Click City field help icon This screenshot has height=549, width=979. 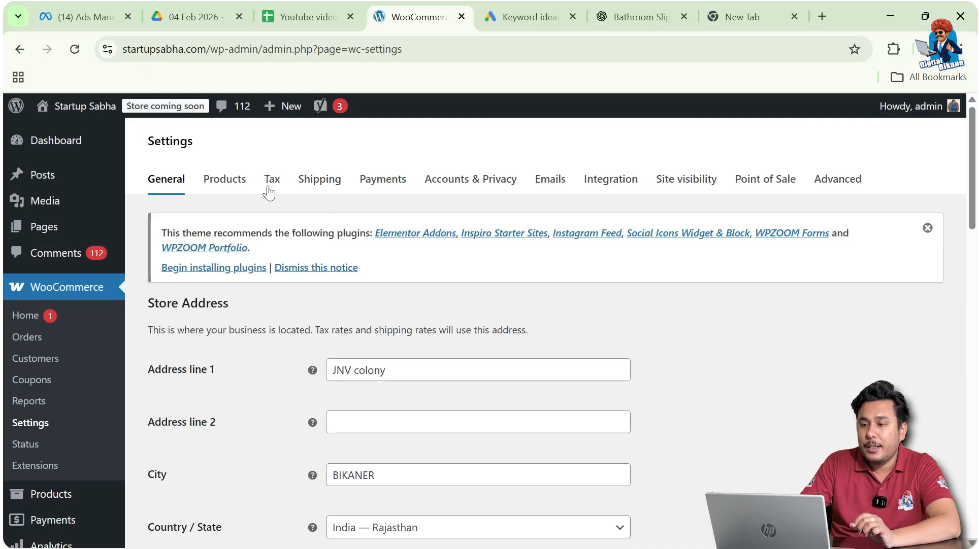[x=312, y=475]
